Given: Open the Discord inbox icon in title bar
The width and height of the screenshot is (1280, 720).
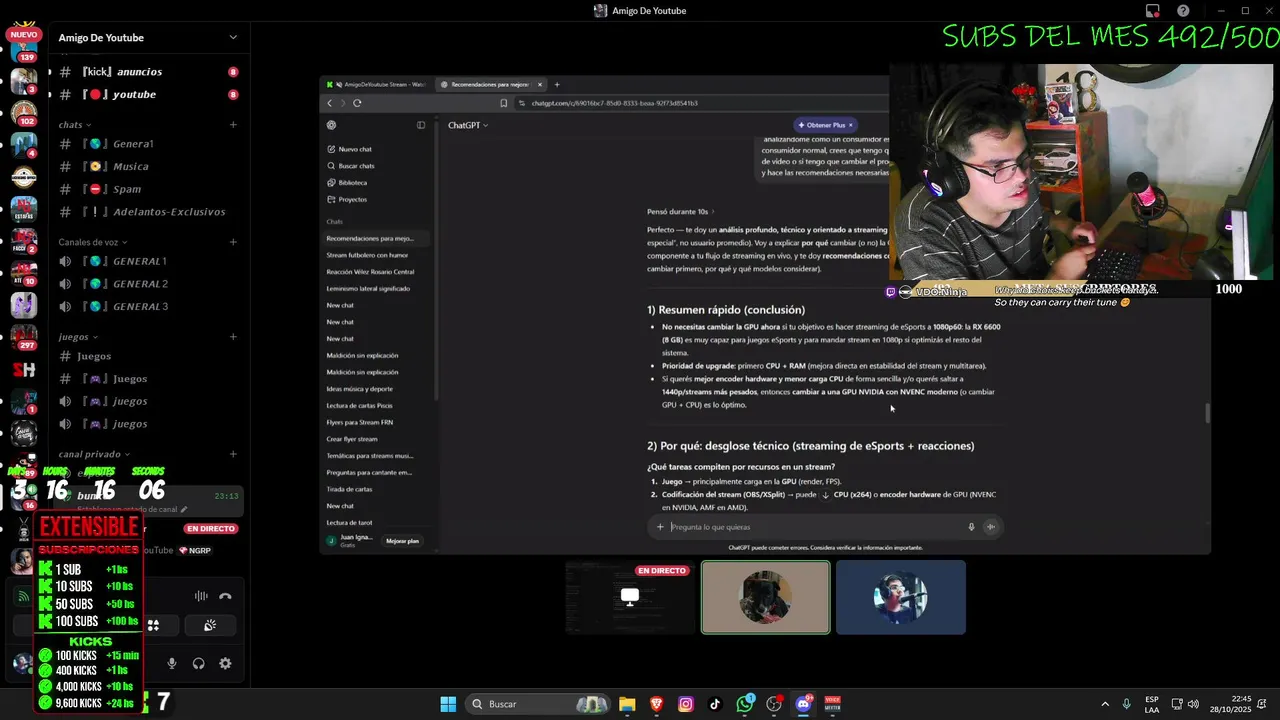Looking at the screenshot, I should (1153, 11).
